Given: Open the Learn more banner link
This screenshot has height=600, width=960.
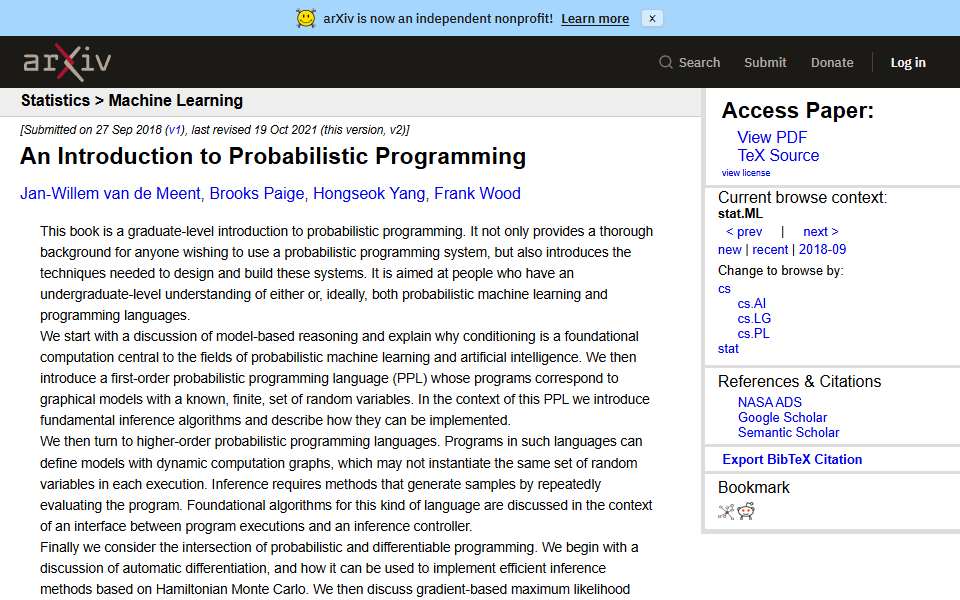Looking at the screenshot, I should (x=594, y=18).
